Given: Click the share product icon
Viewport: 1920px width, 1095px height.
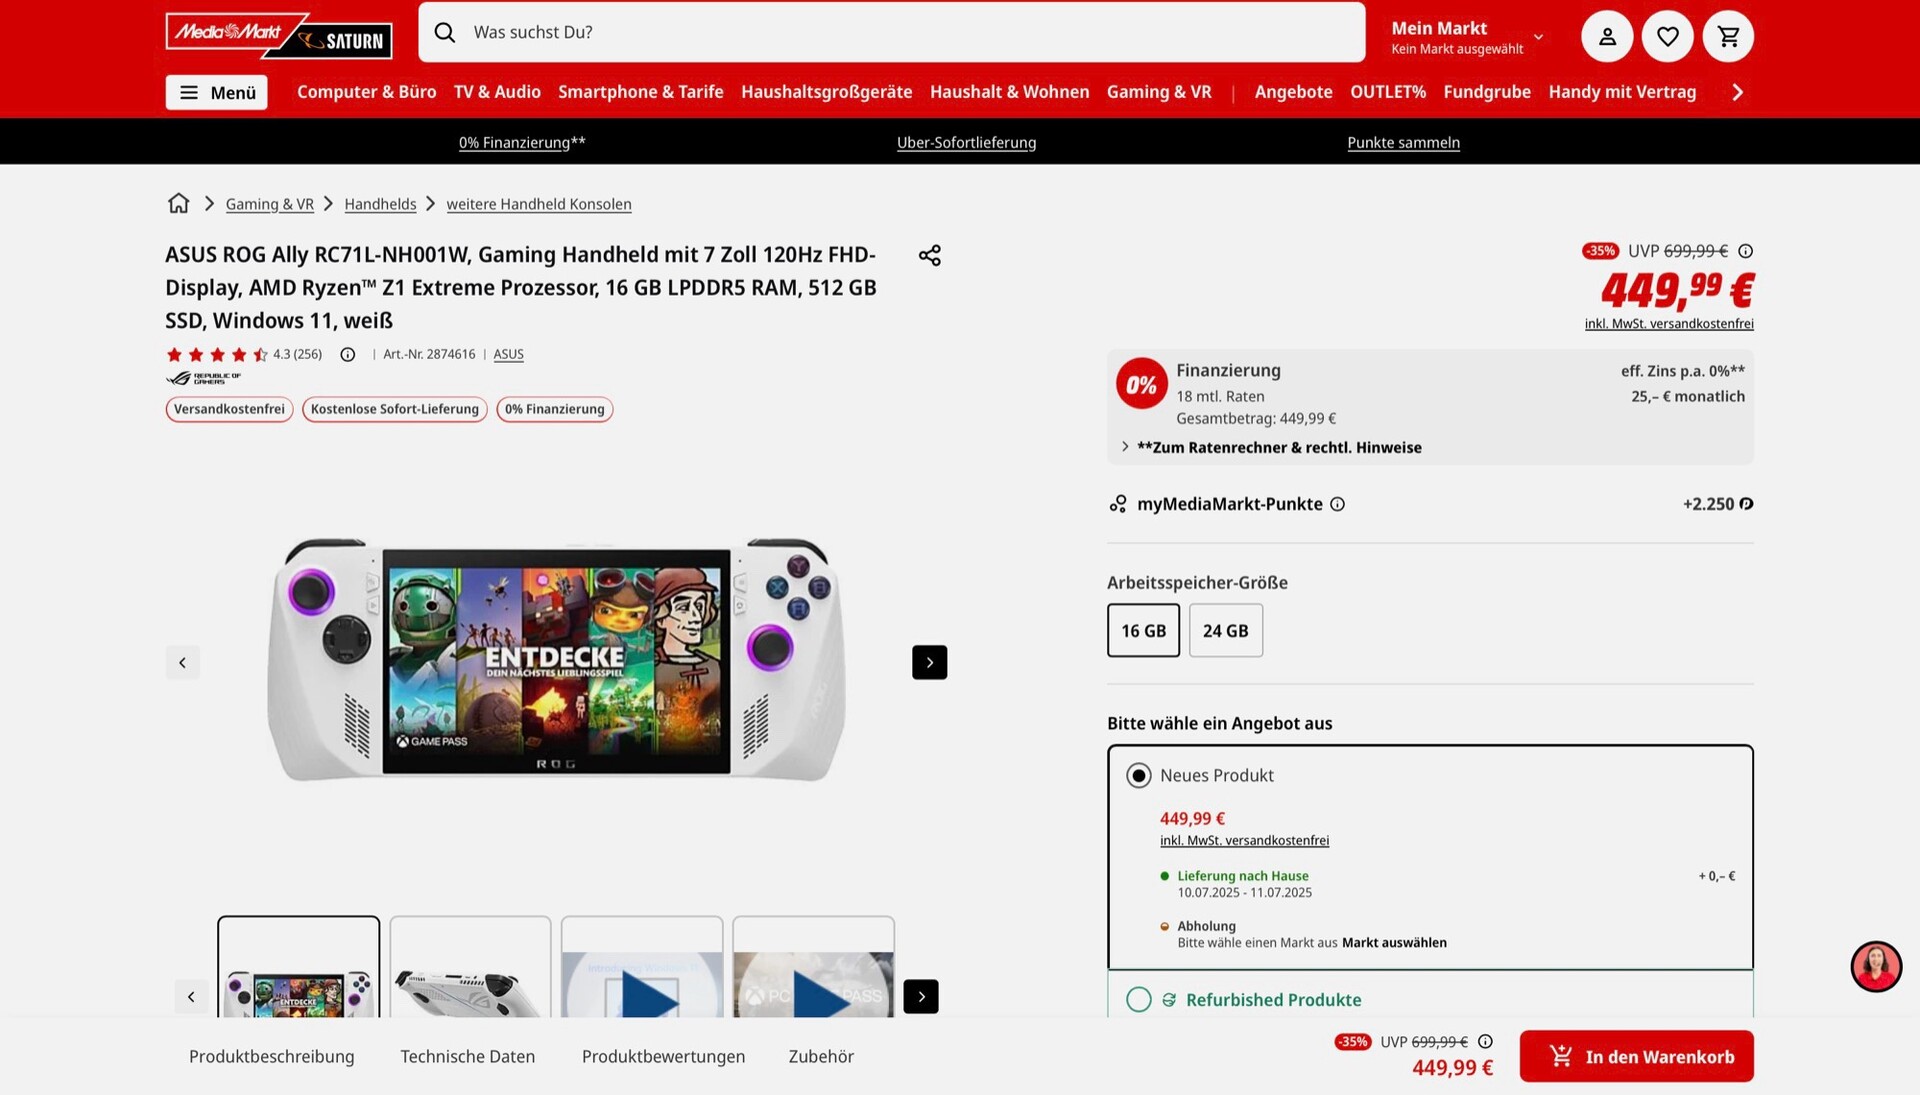Looking at the screenshot, I should pyautogui.click(x=929, y=255).
